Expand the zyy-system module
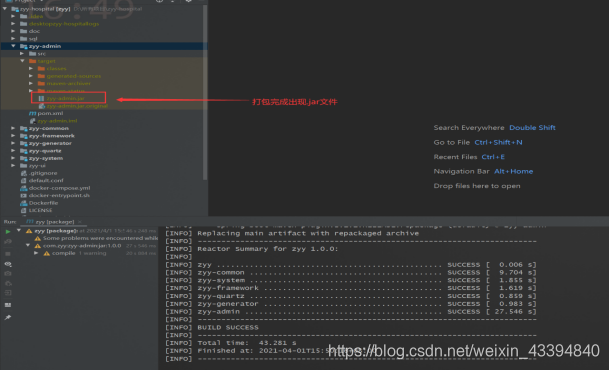Viewport: 610px width, 370px height. tap(13, 158)
